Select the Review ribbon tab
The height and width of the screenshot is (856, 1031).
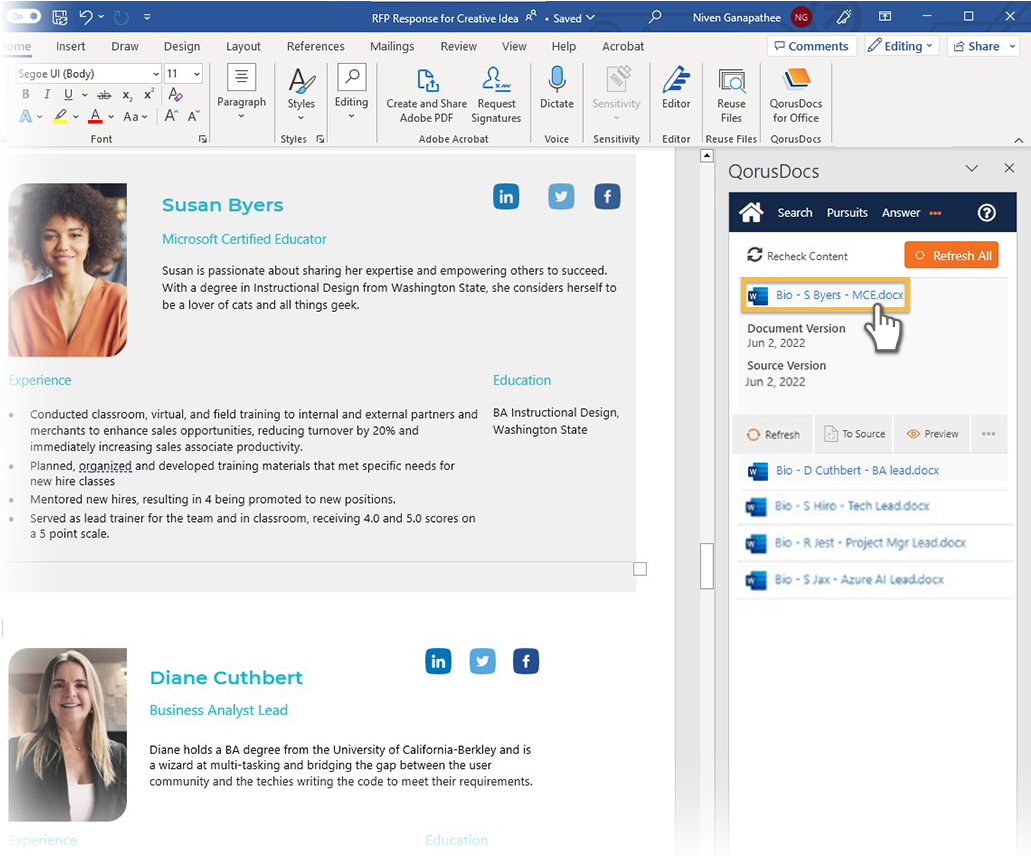pyautogui.click(x=458, y=46)
